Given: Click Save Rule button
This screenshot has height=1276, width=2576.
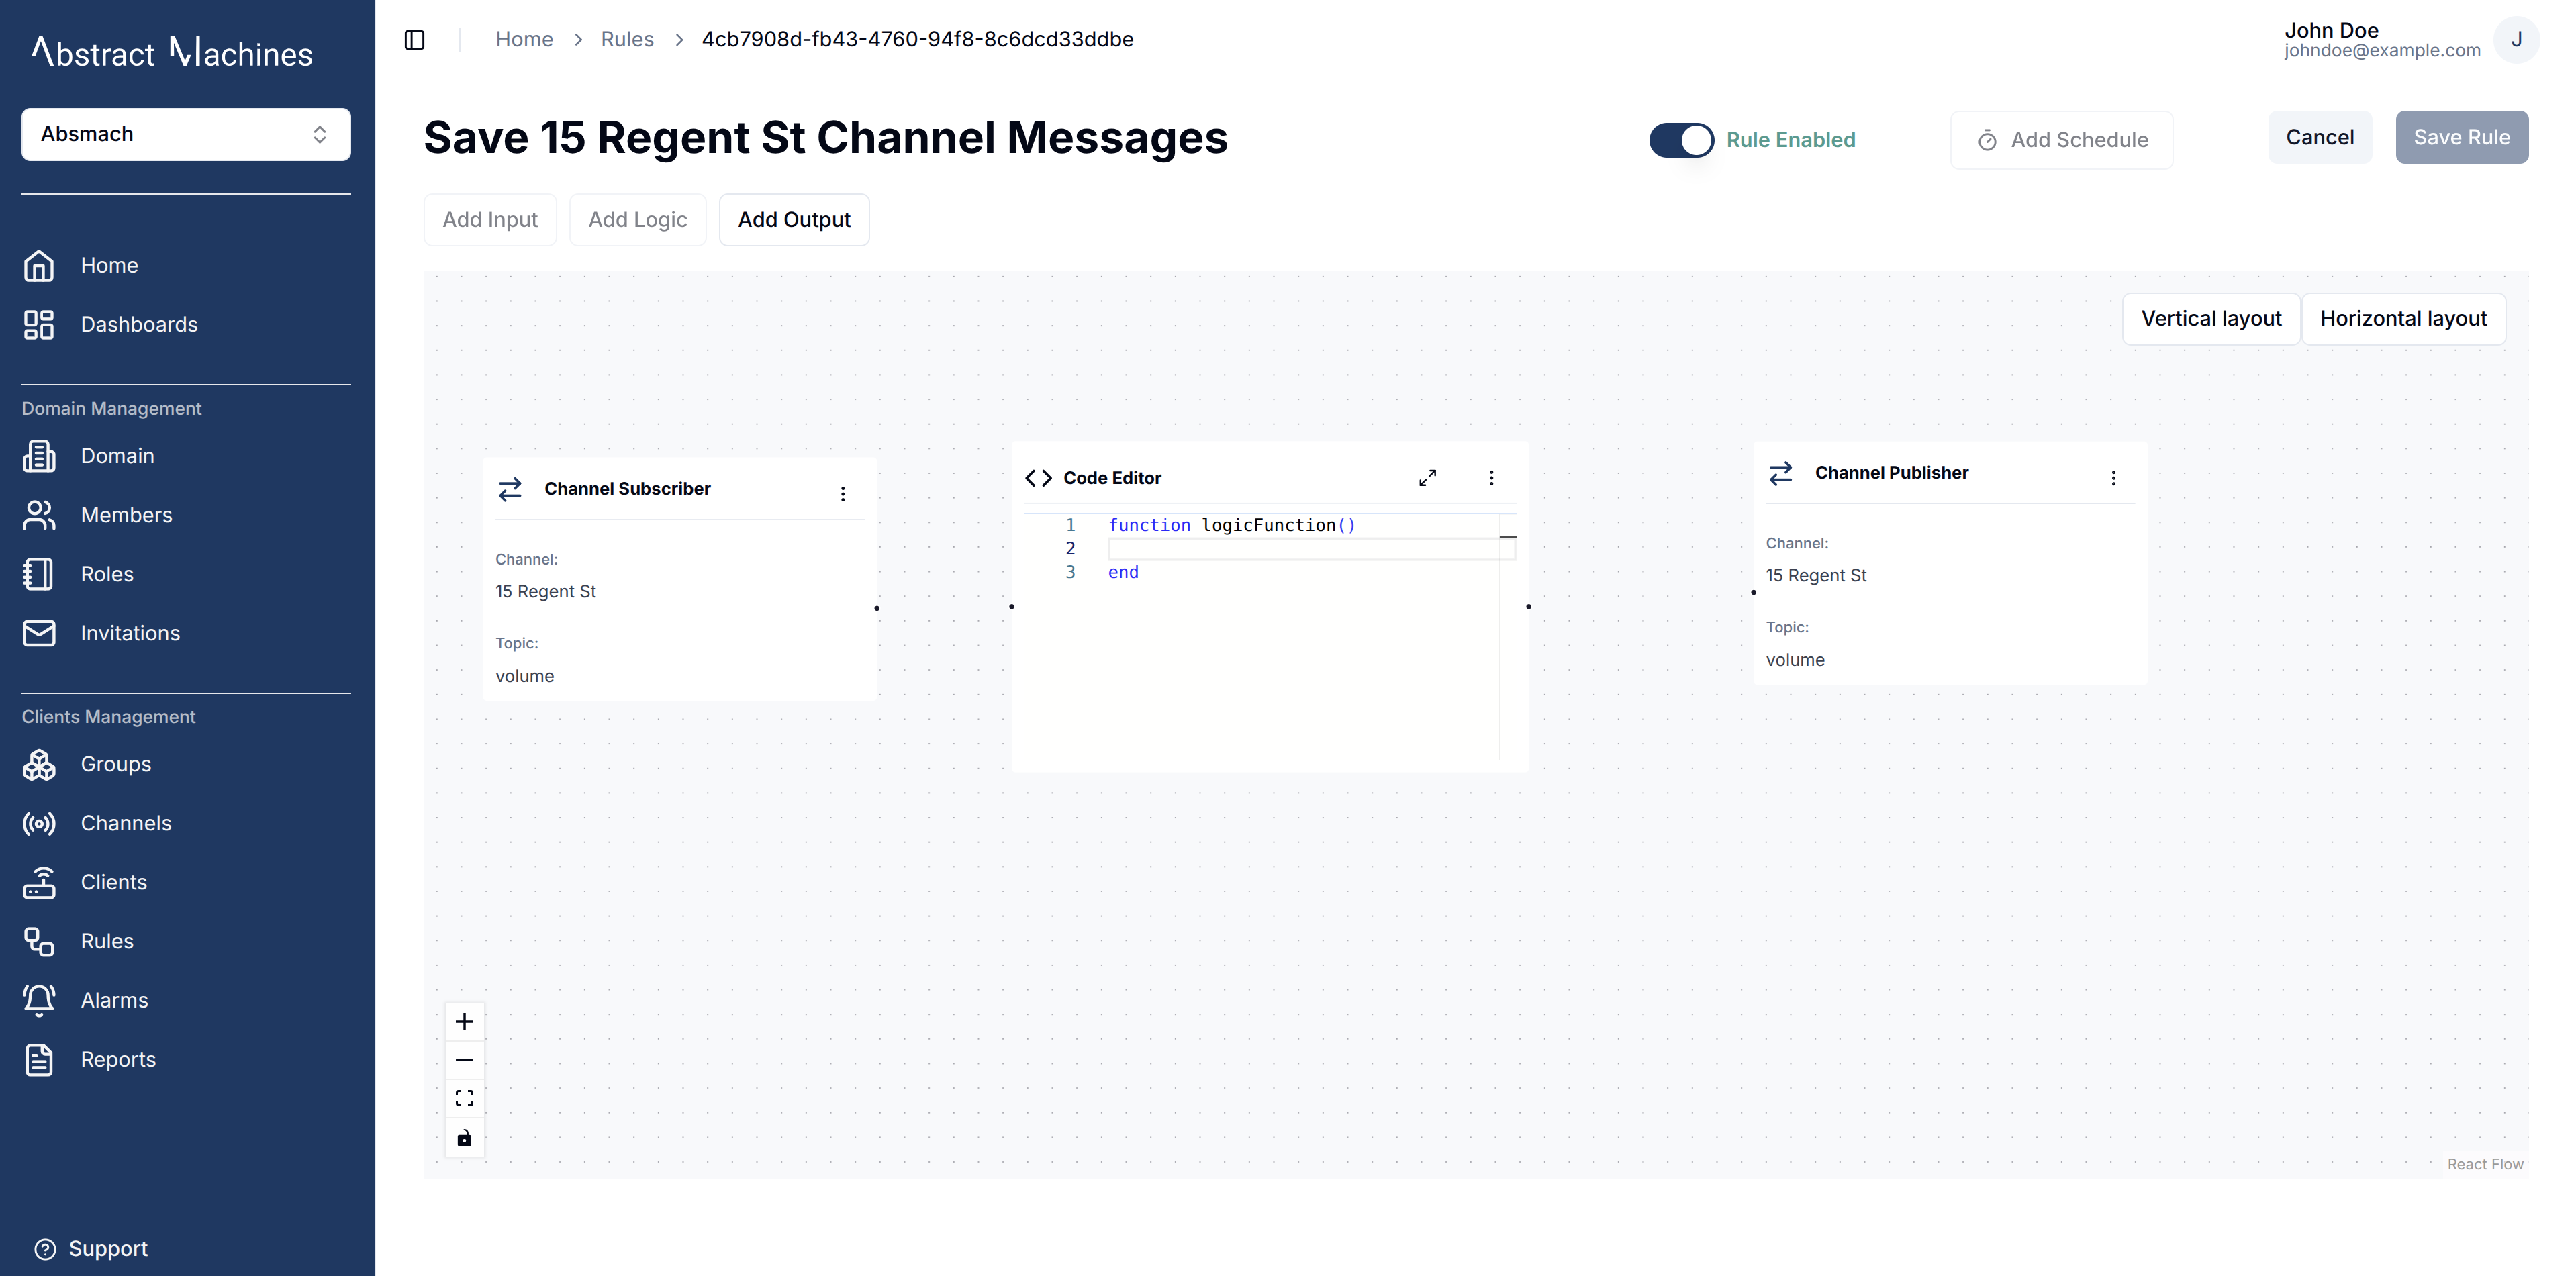Looking at the screenshot, I should pos(2461,137).
